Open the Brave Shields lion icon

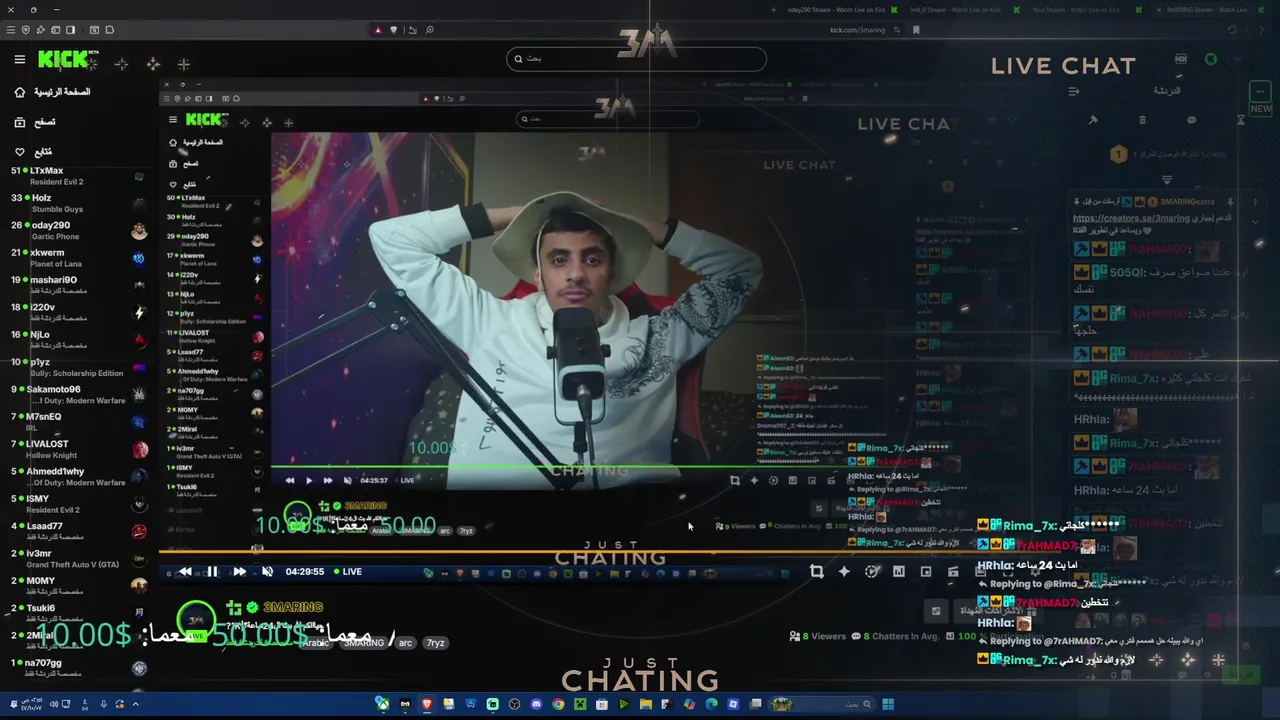pyautogui.click(x=393, y=30)
